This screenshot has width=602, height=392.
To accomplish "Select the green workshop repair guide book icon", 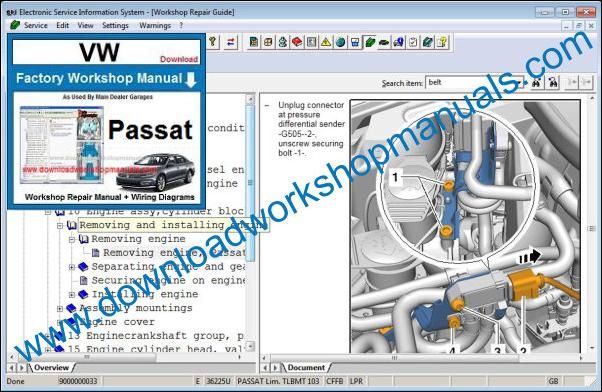I will click(370, 42).
